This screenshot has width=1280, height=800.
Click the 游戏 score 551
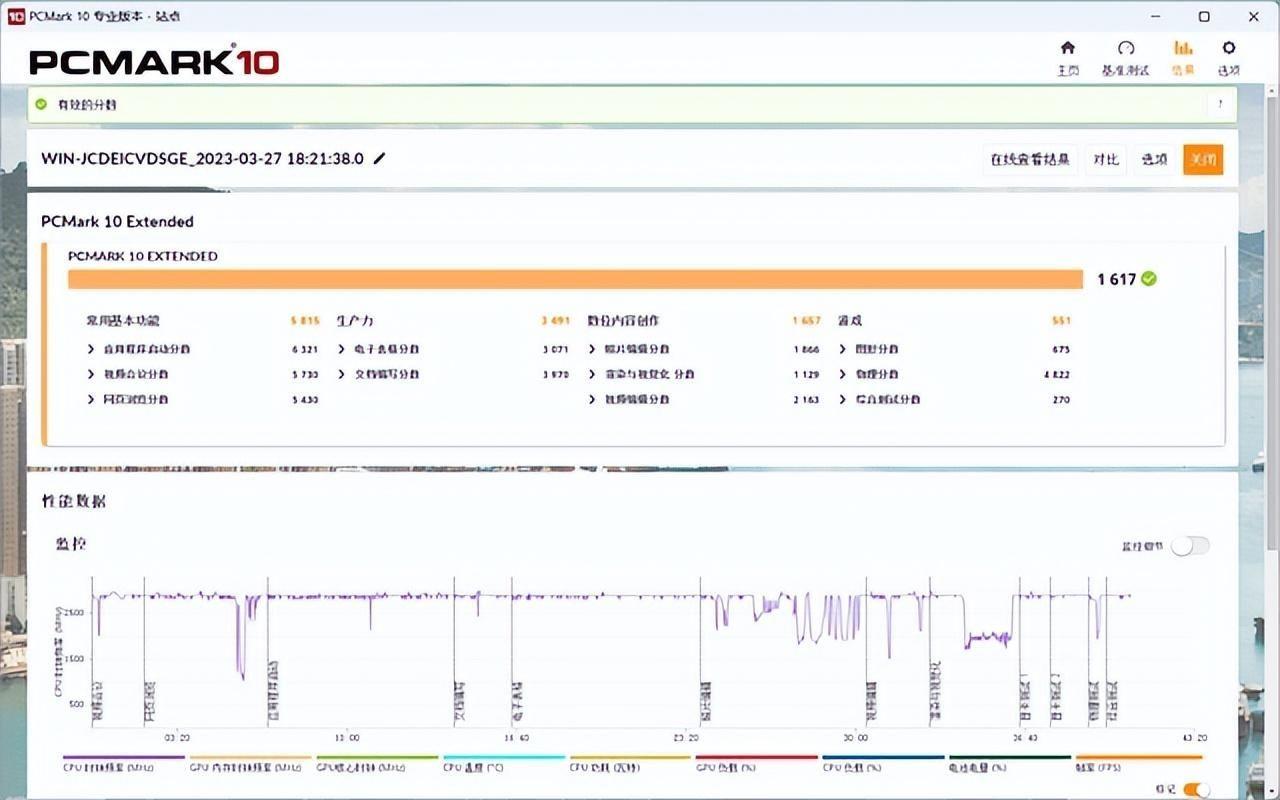point(1061,321)
